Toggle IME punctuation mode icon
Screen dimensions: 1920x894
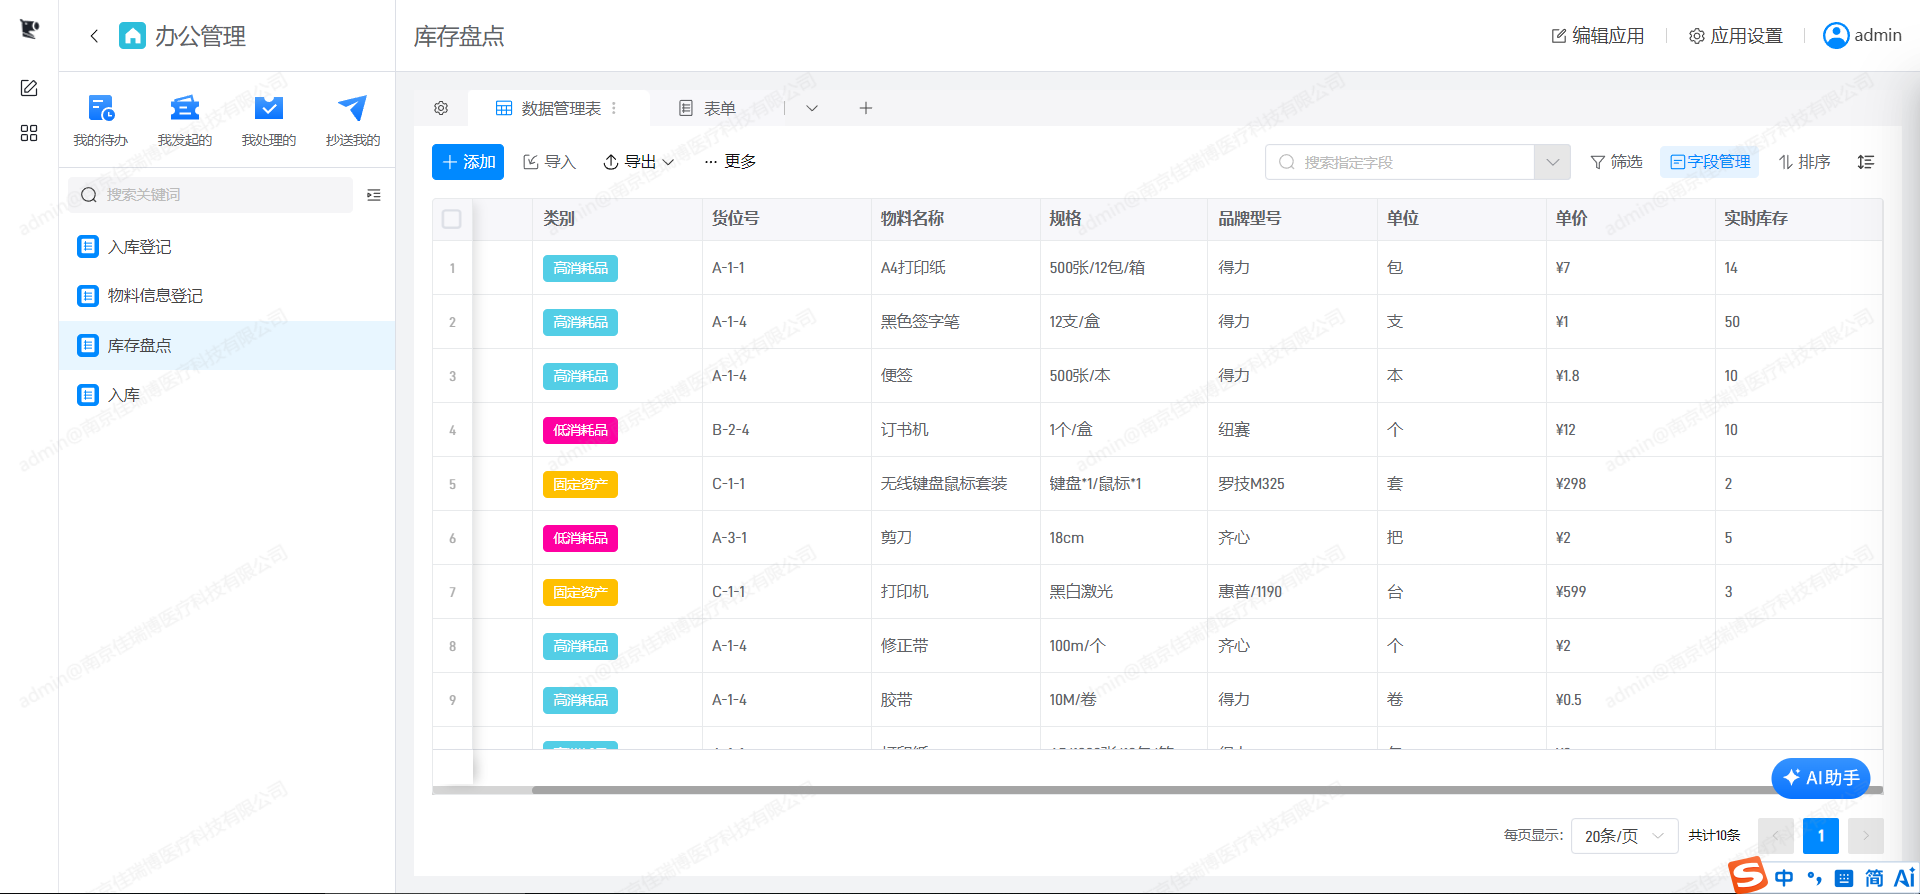click(x=1814, y=878)
